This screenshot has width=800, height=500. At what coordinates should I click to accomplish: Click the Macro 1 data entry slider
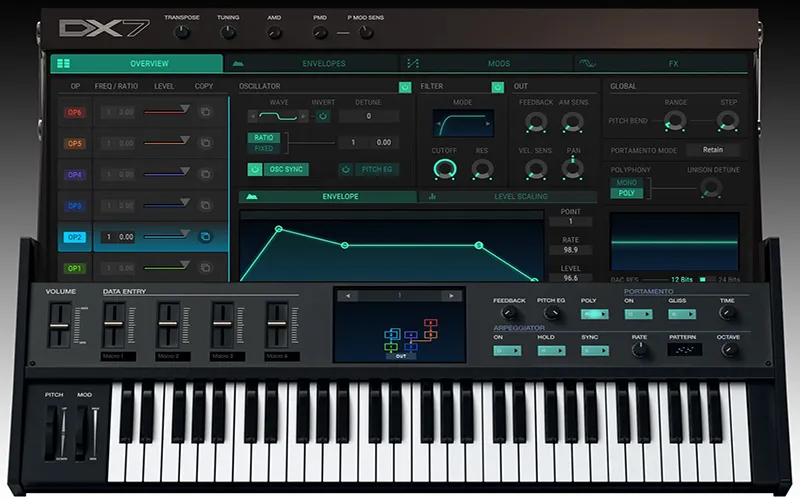tap(114, 325)
